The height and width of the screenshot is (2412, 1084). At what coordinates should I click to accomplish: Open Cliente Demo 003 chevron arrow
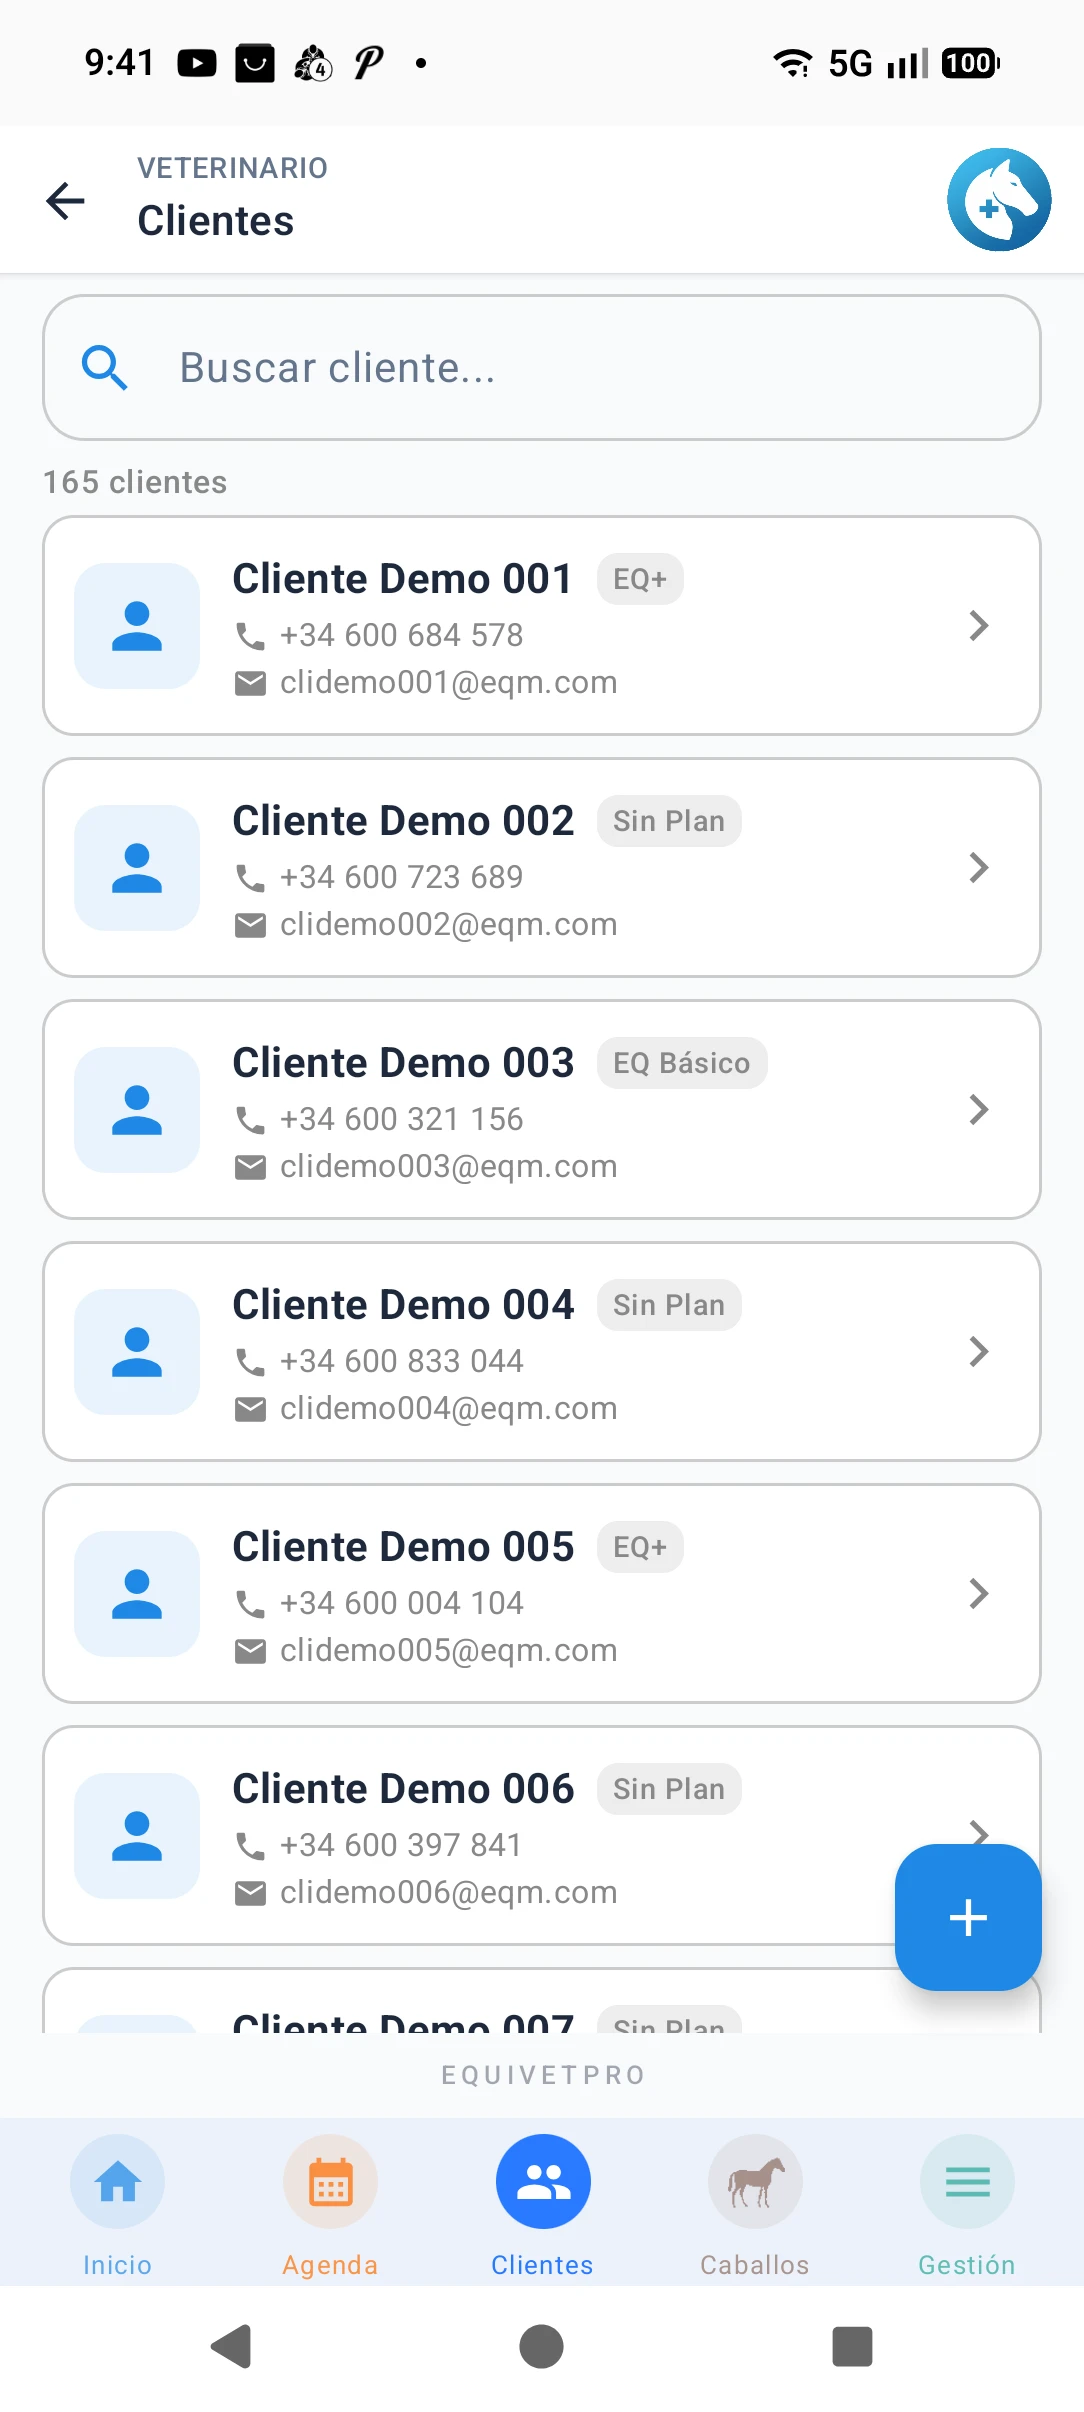(x=978, y=1110)
